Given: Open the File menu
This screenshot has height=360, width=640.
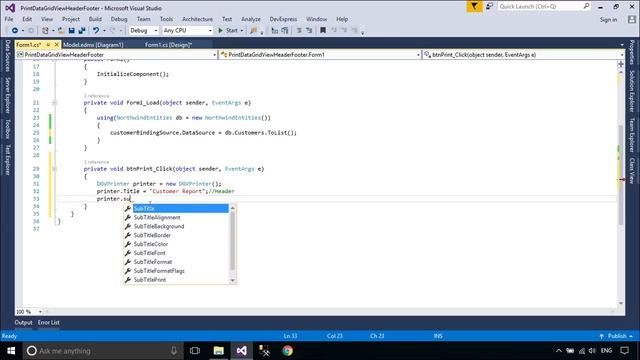Looking at the screenshot, I should pos(9,19).
